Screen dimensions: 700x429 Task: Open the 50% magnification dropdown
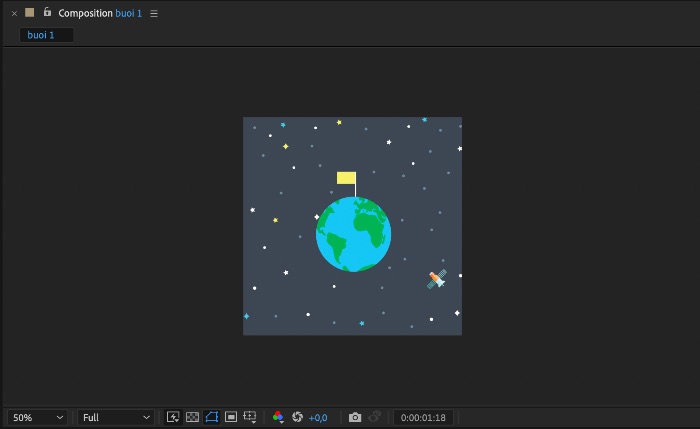point(38,418)
